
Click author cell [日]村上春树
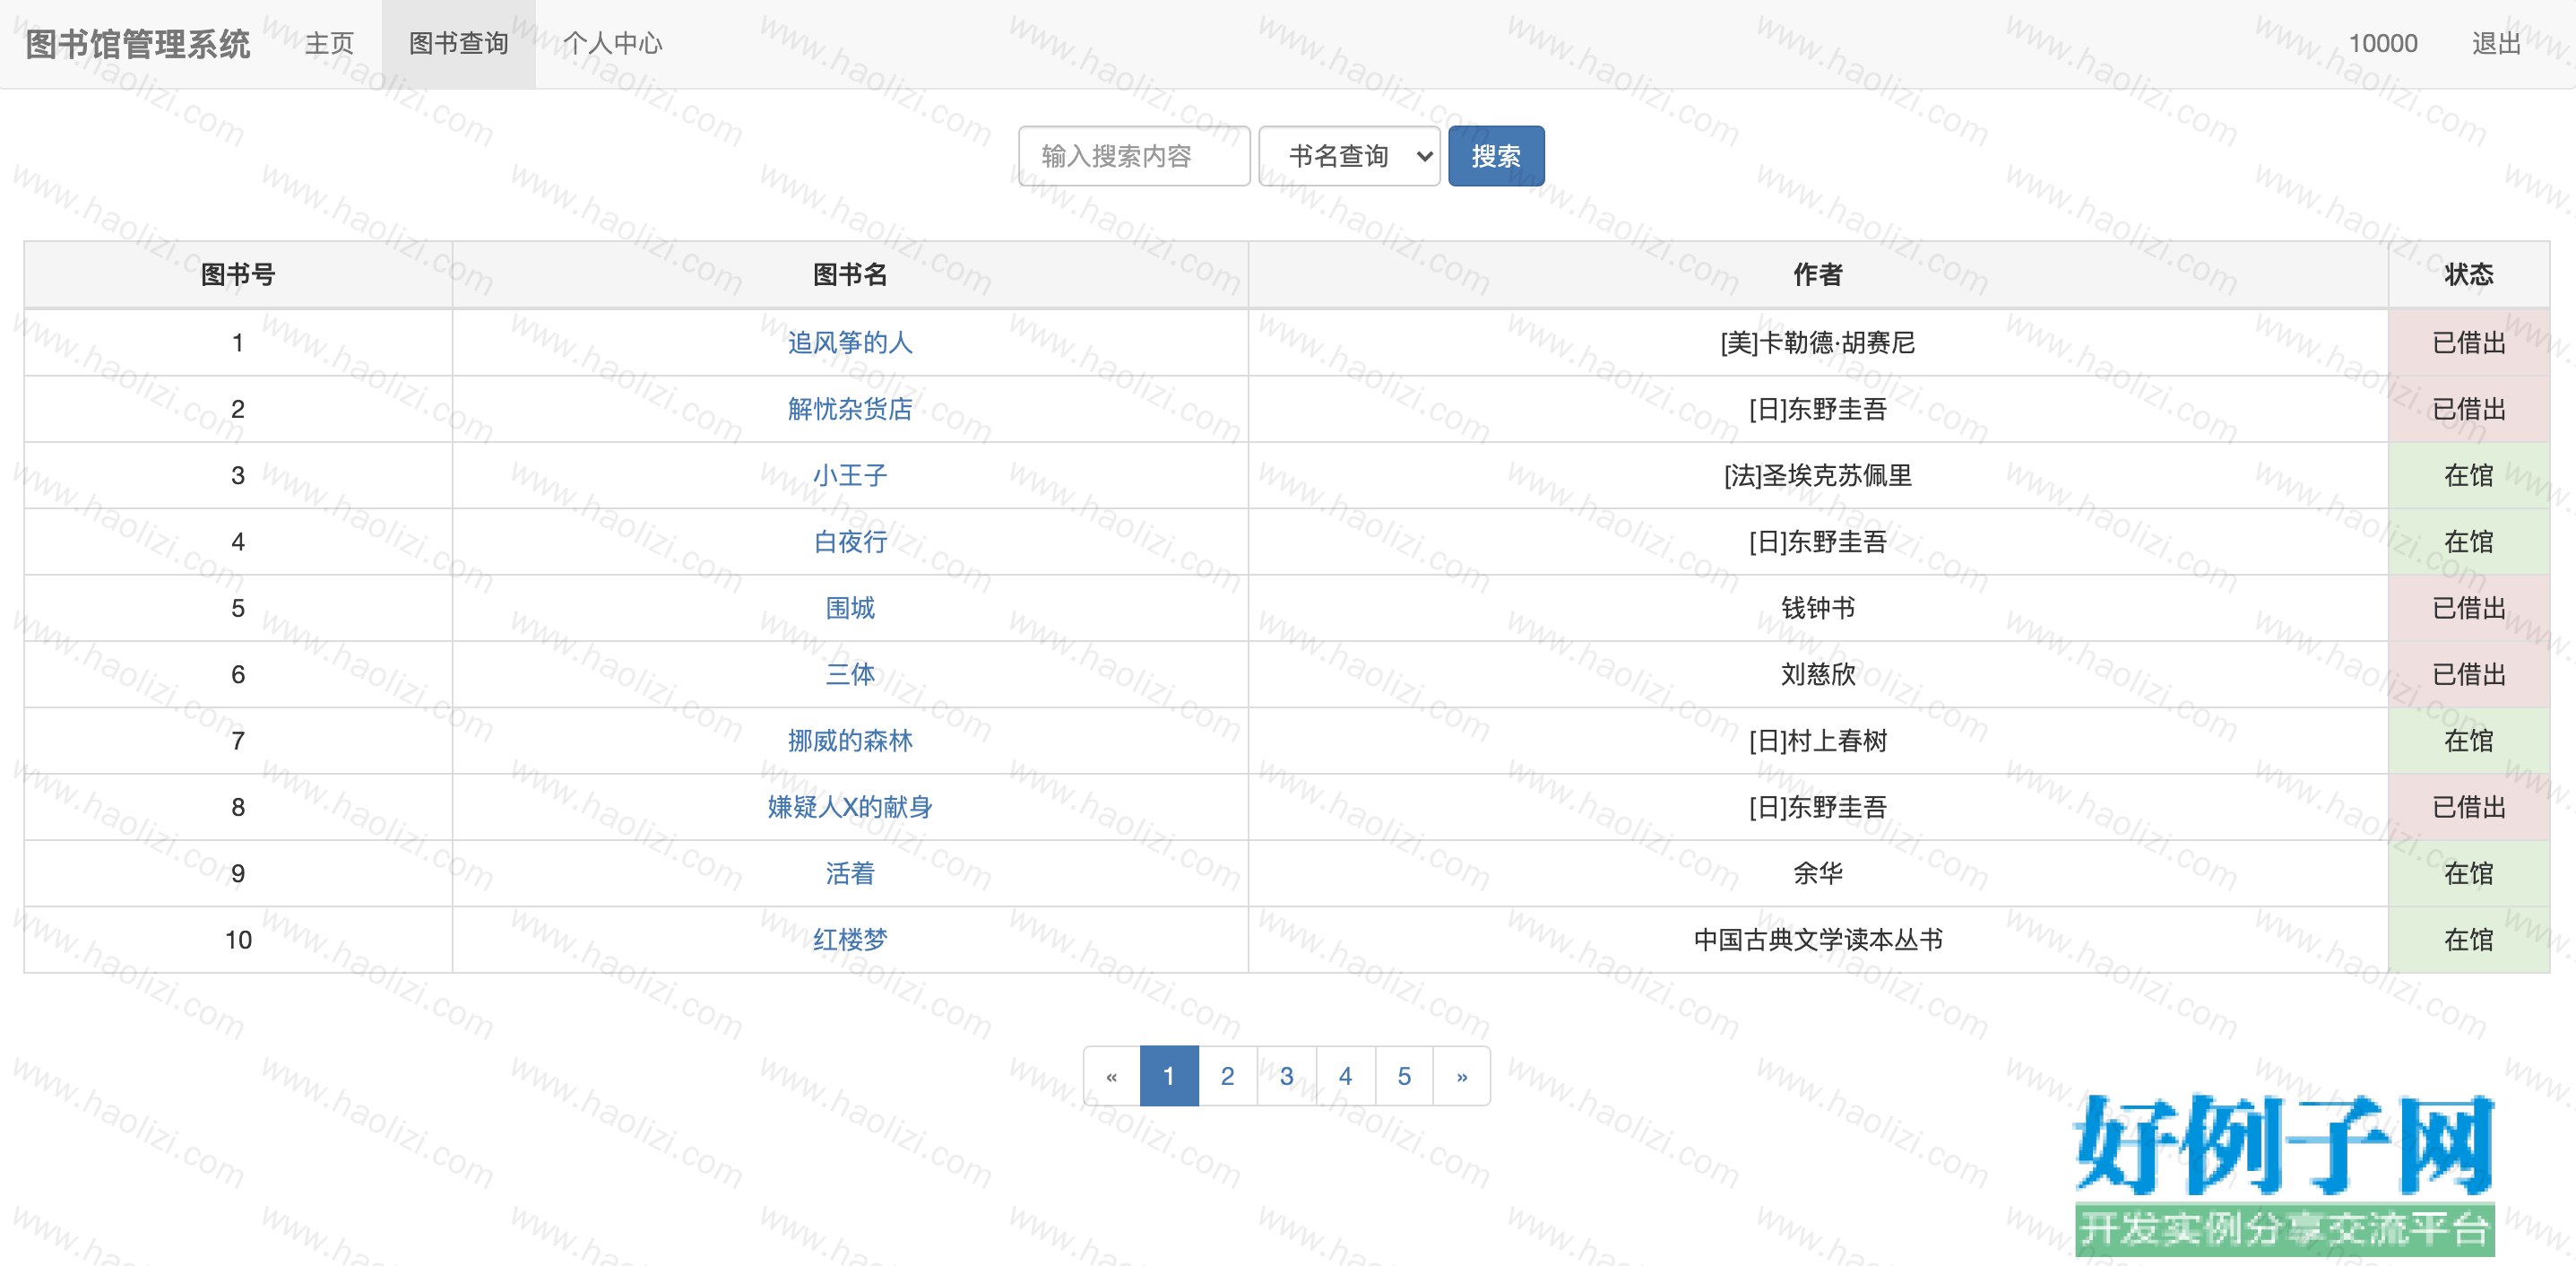[x=1818, y=741]
